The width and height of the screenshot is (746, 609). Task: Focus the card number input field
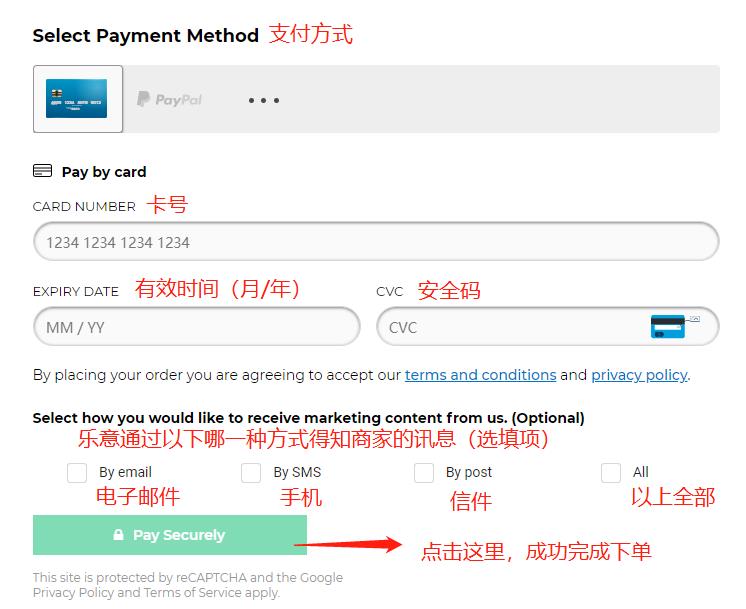[x=375, y=242]
